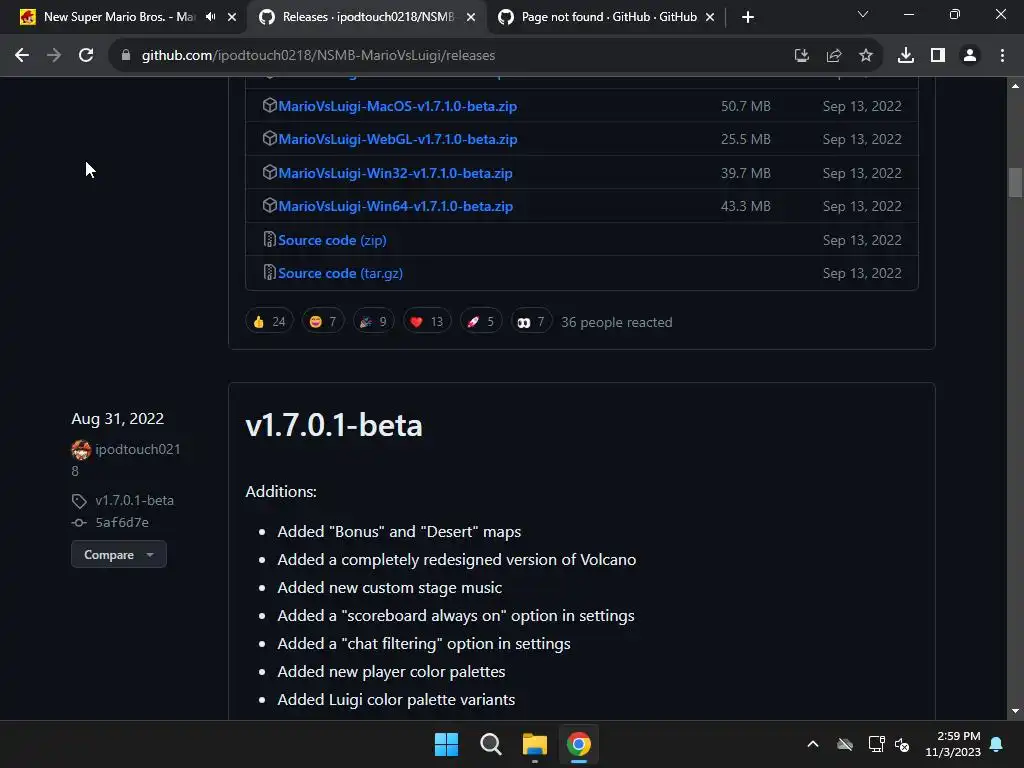Click package icon beside MacOS zip
The height and width of the screenshot is (768, 1024).
(x=269, y=105)
